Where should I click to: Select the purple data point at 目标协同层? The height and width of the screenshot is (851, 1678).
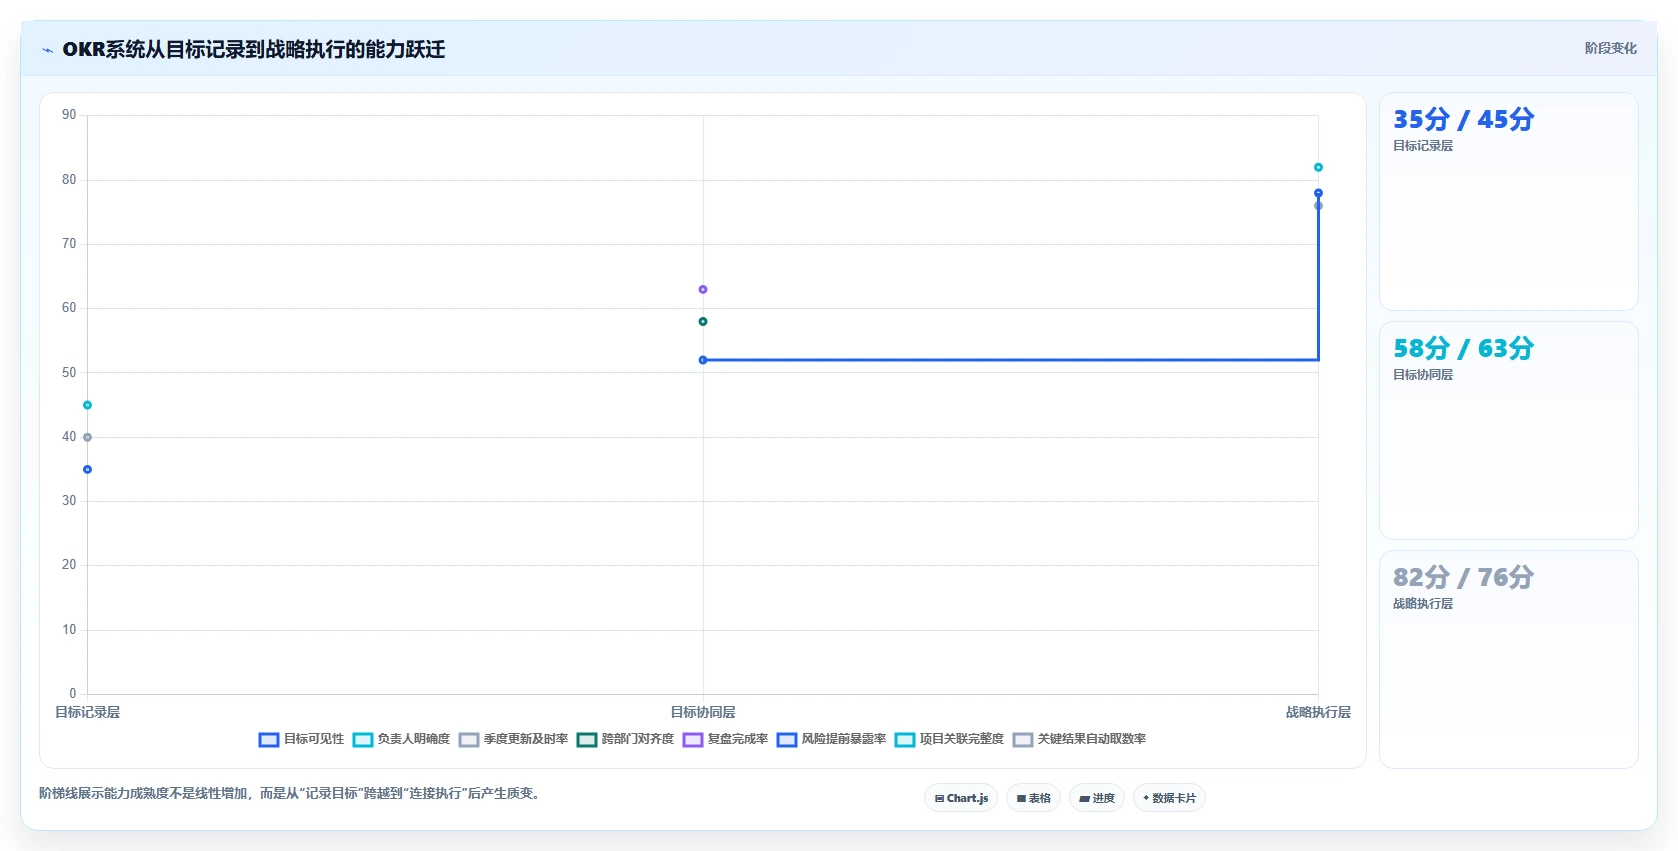pos(703,289)
